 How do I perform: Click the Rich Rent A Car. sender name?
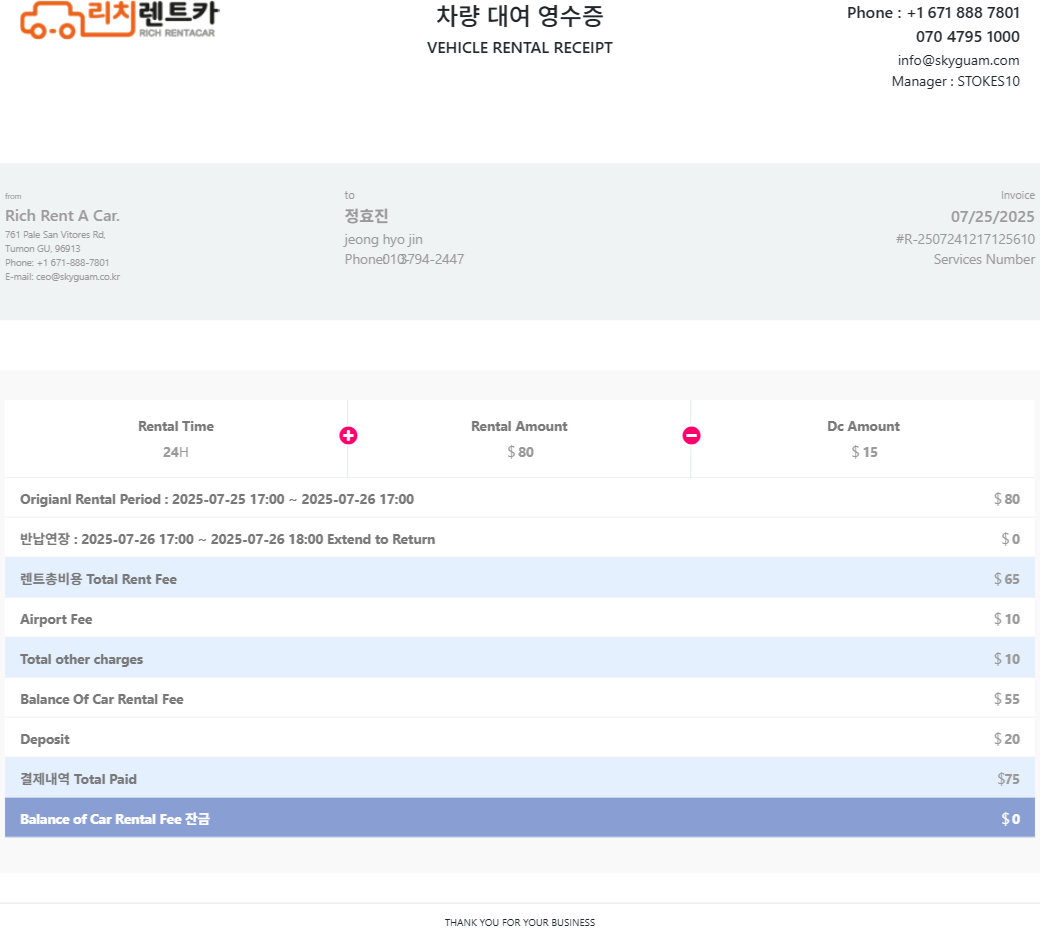(x=62, y=216)
